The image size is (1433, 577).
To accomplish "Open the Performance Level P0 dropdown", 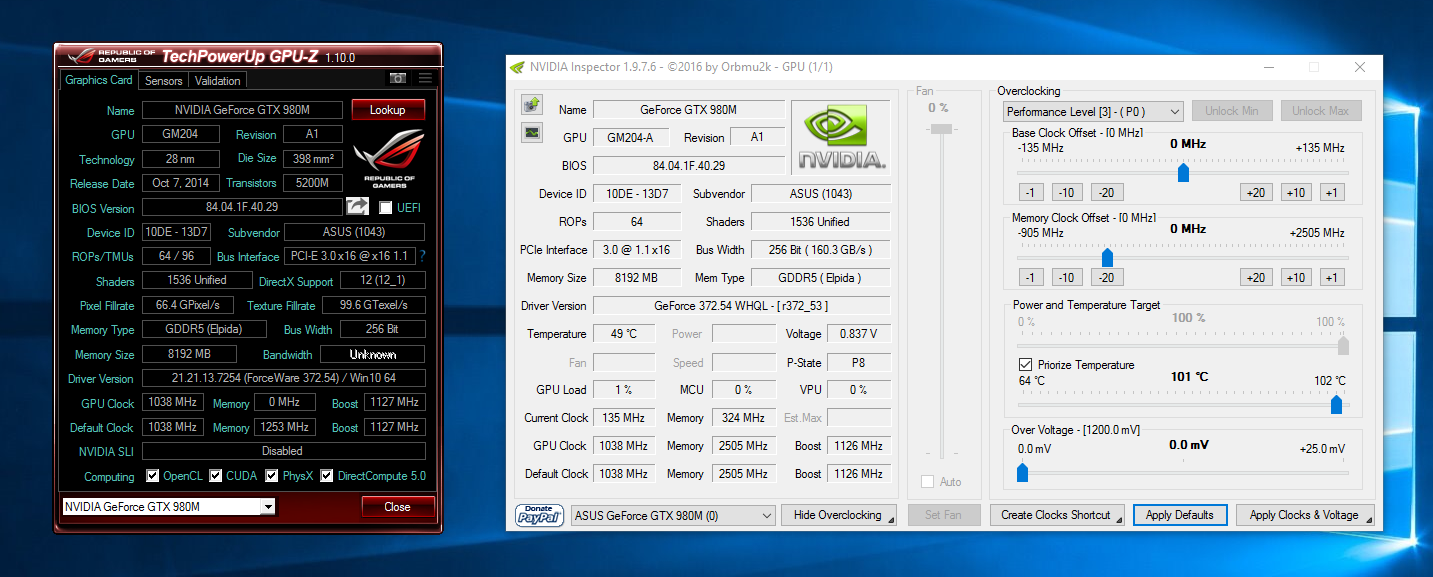I will click(1093, 111).
